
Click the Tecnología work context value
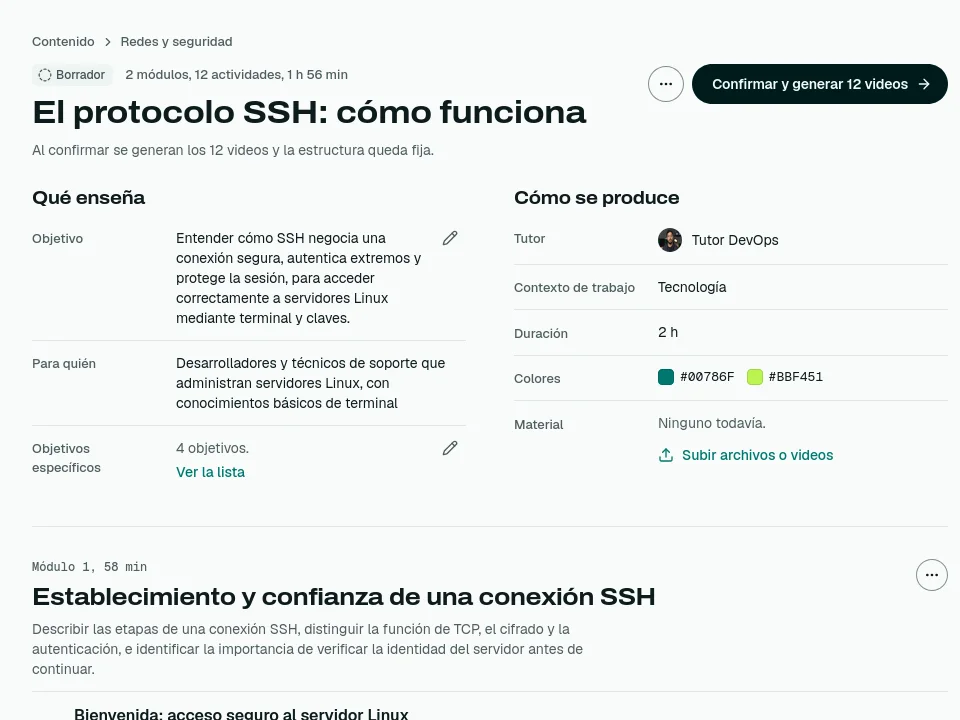(x=692, y=287)
